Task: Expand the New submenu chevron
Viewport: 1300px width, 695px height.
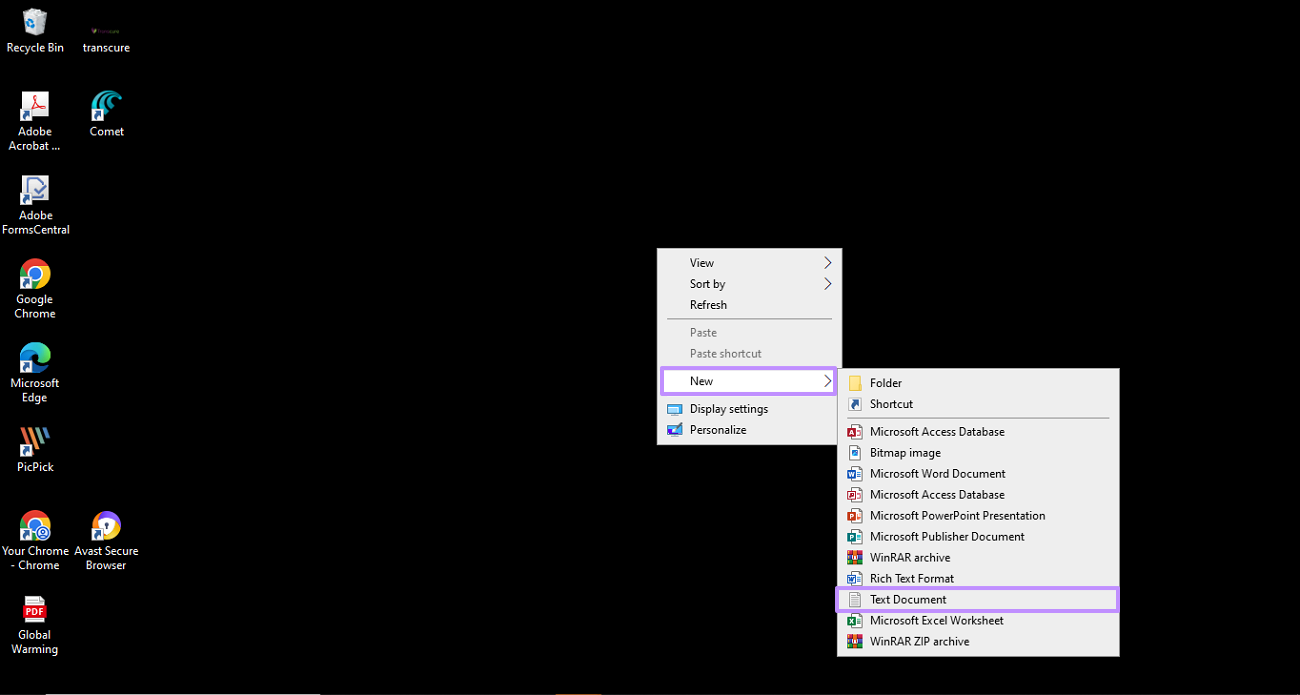Action: (x=826, y=381)
